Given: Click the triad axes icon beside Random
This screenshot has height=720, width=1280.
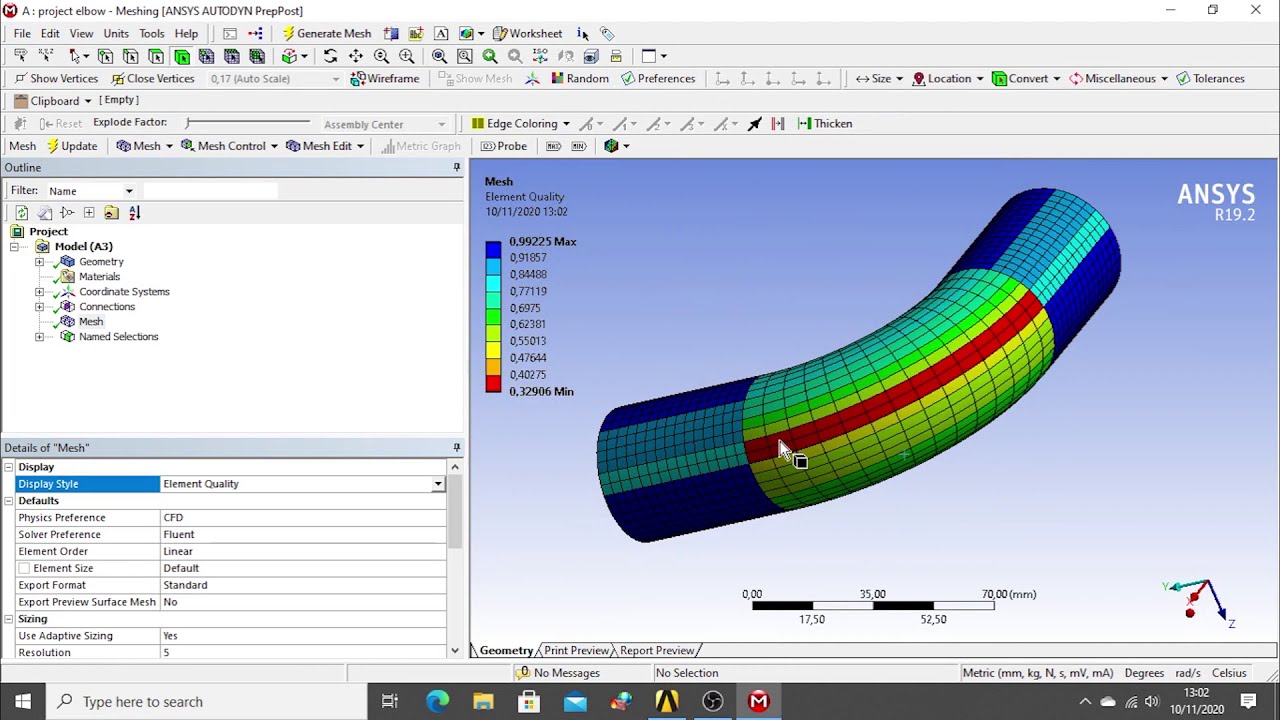Looking at the screenshot, I should [531, 78].
